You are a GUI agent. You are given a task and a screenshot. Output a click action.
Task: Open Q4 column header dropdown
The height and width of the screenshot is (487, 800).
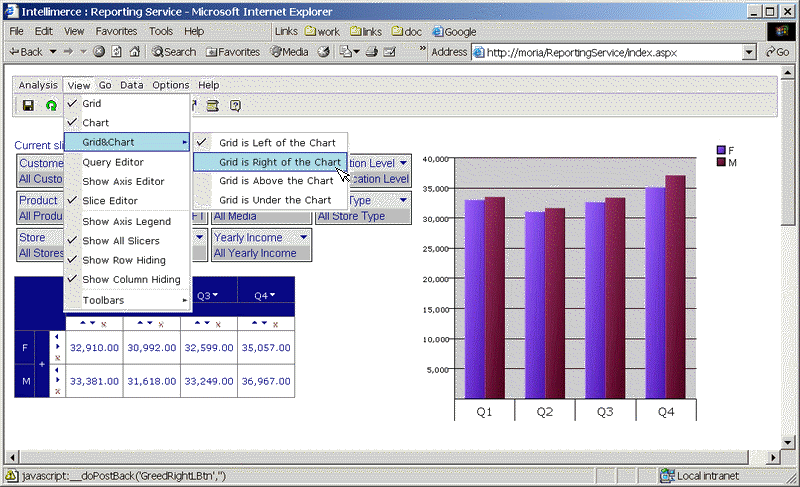coord(272,295)
